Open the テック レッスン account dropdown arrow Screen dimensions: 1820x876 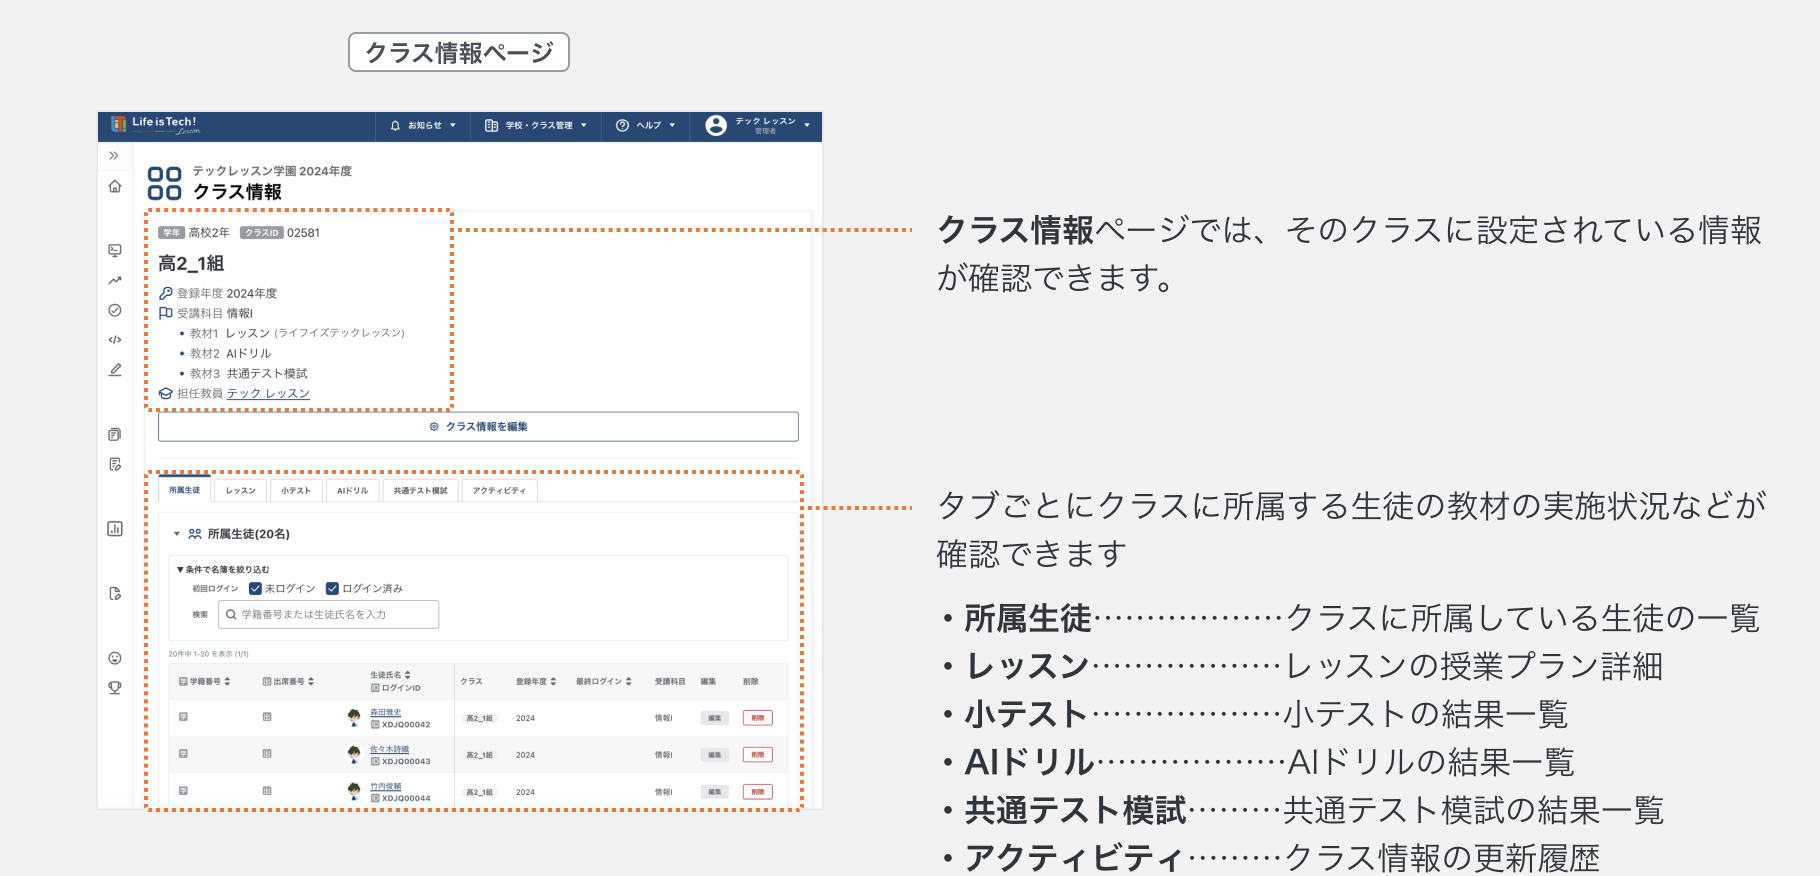[x=807, y=126]
